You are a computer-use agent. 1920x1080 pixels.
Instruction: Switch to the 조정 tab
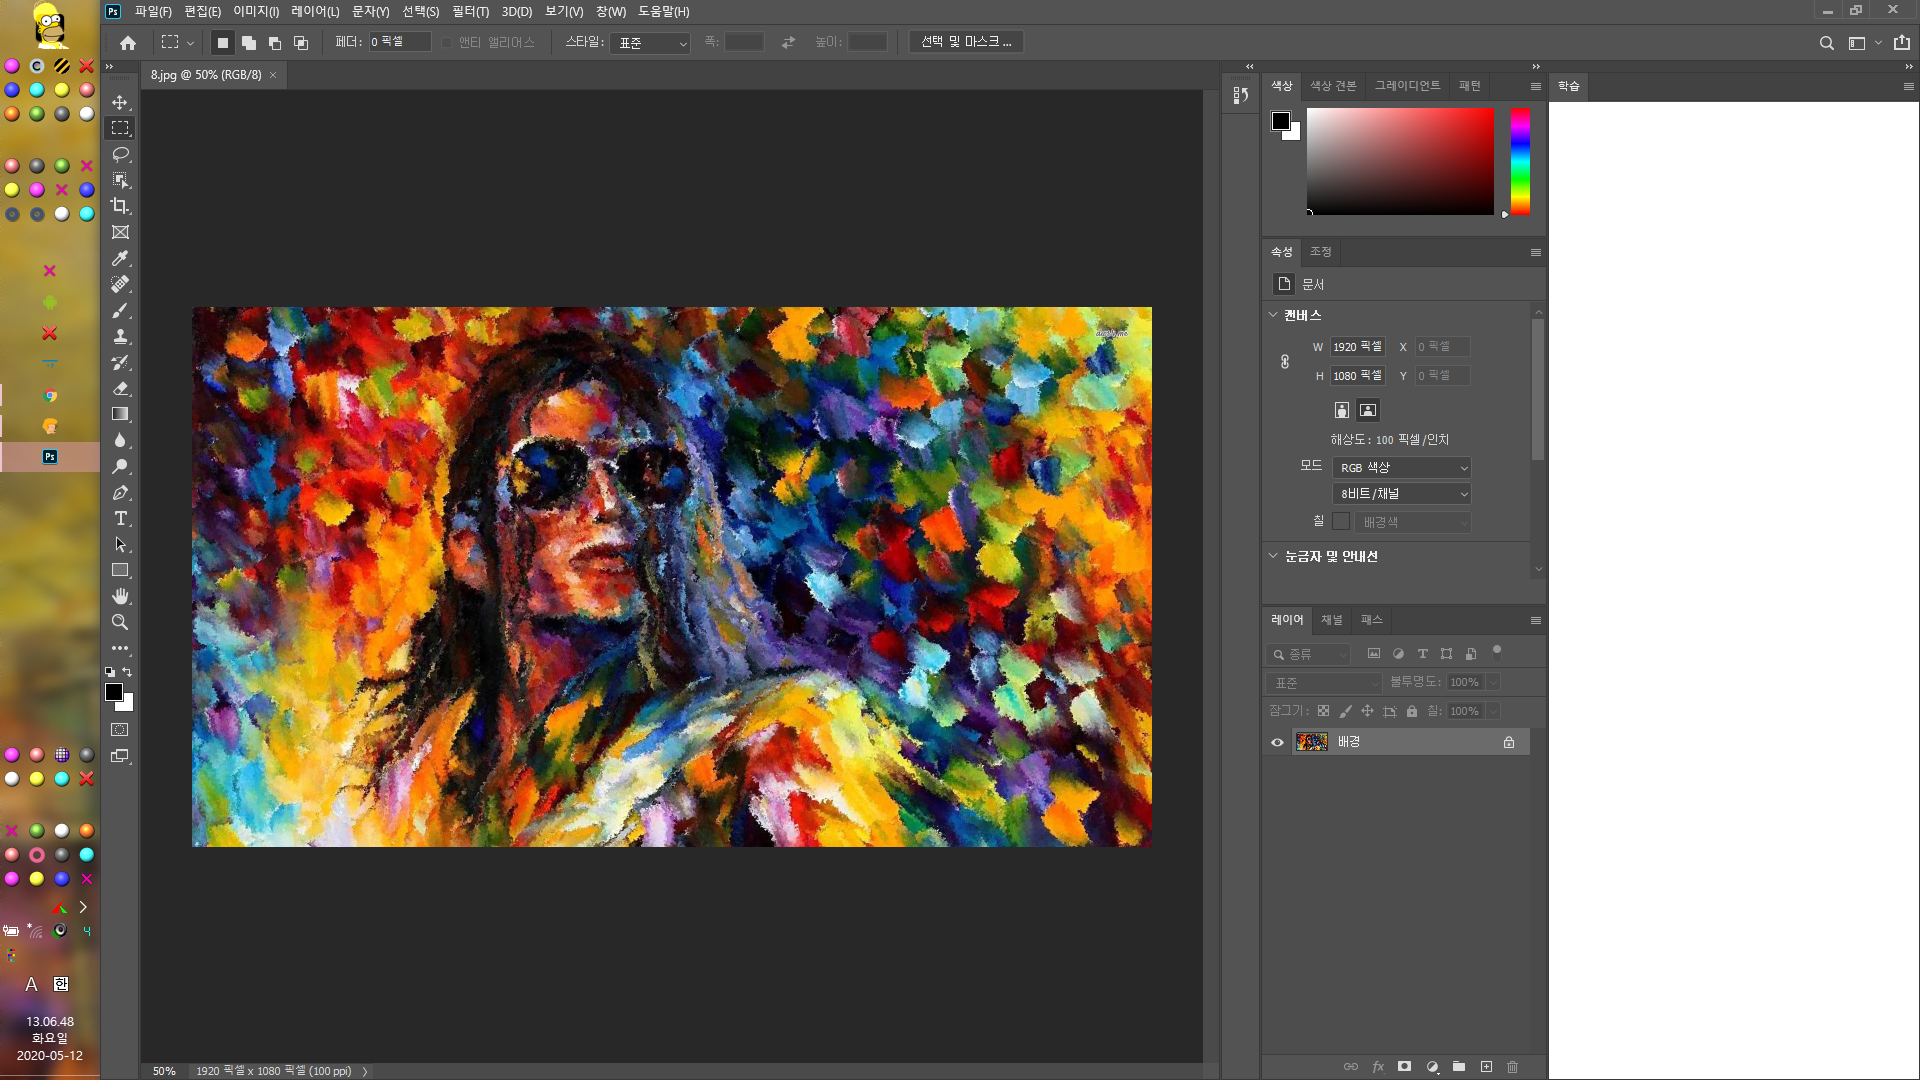tap(1321, 252)
